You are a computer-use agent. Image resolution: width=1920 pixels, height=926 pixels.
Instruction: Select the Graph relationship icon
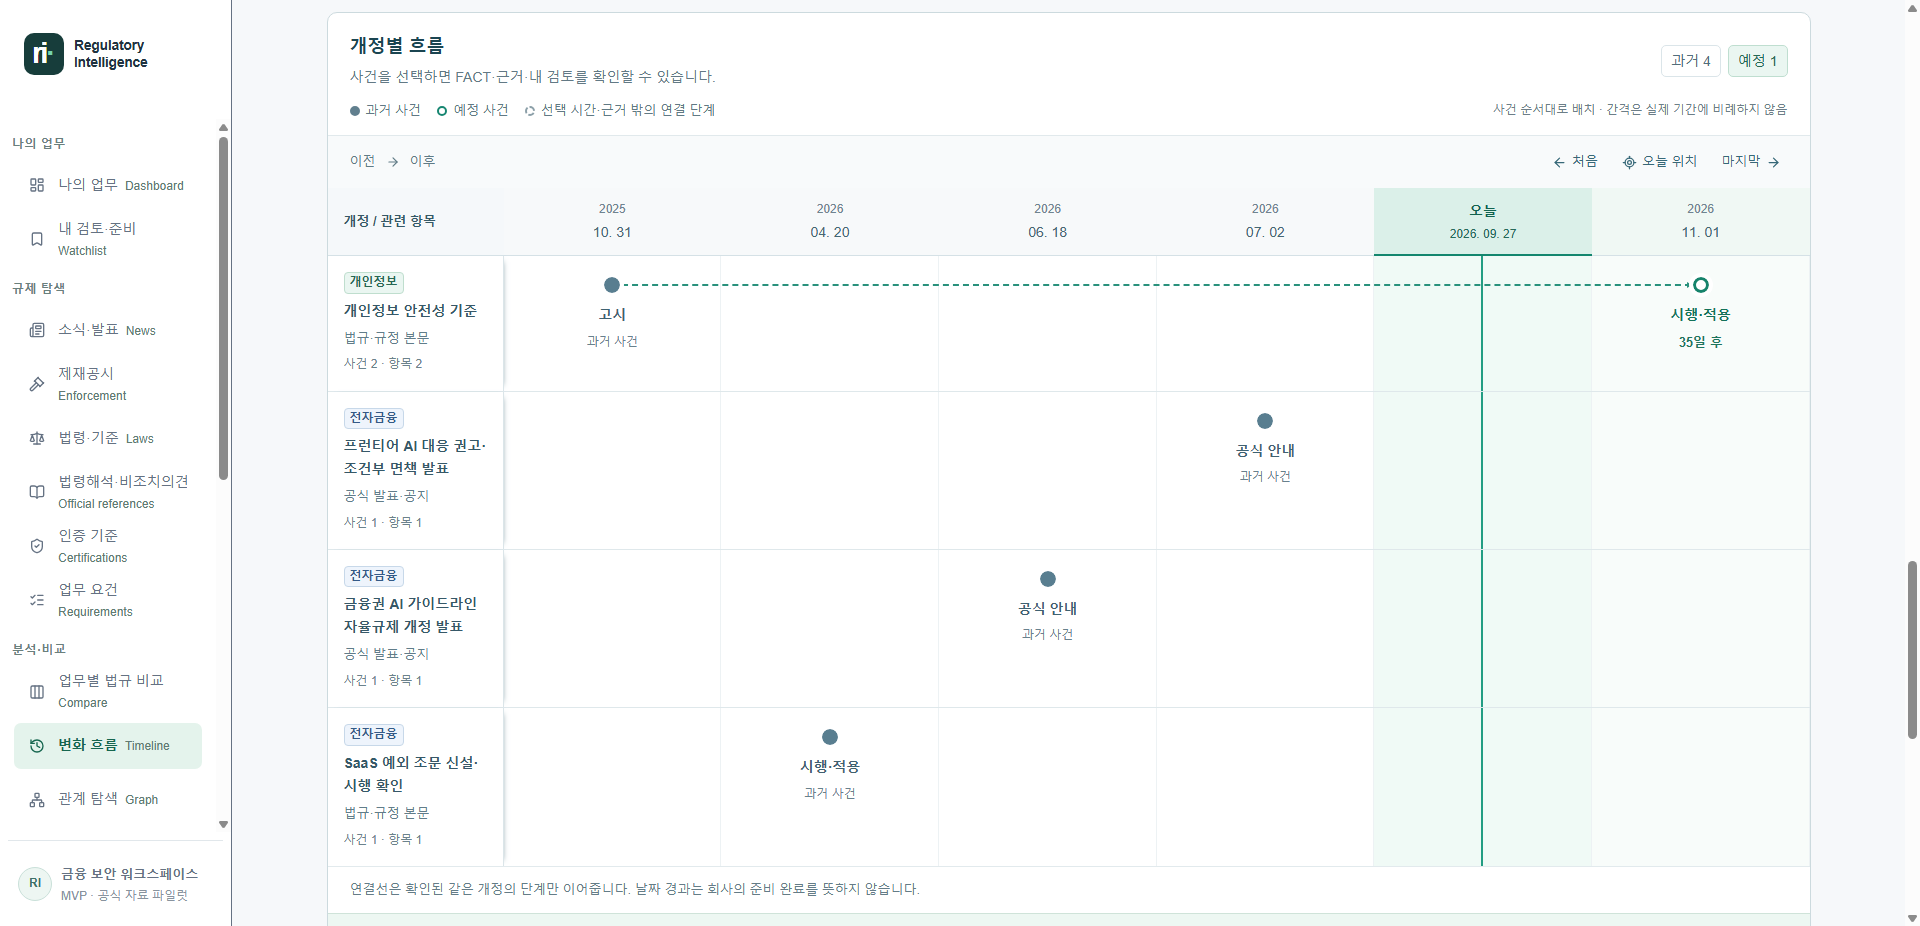coord(37,800)
